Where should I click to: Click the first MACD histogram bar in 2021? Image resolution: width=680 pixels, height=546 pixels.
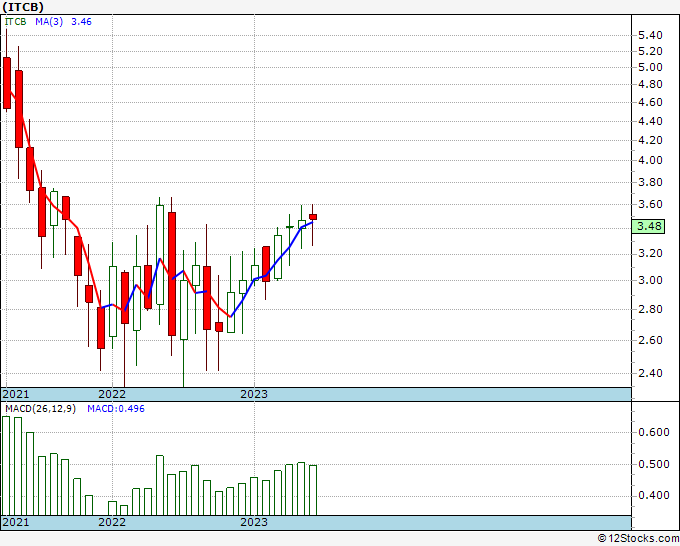tap(6, 466)
